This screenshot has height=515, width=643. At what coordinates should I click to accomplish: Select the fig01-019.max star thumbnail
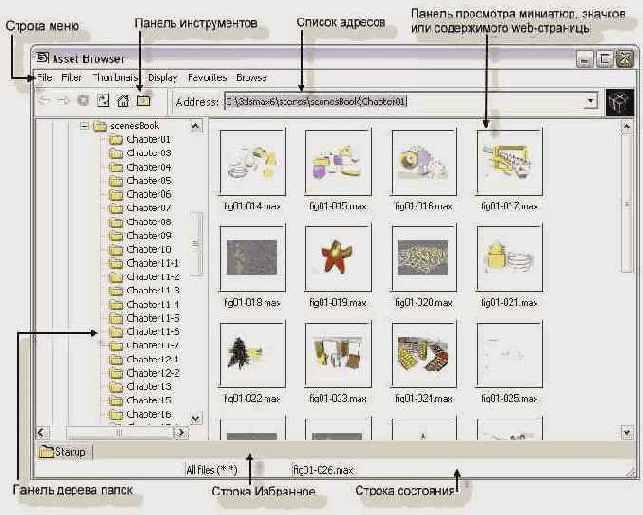point(338,258)
